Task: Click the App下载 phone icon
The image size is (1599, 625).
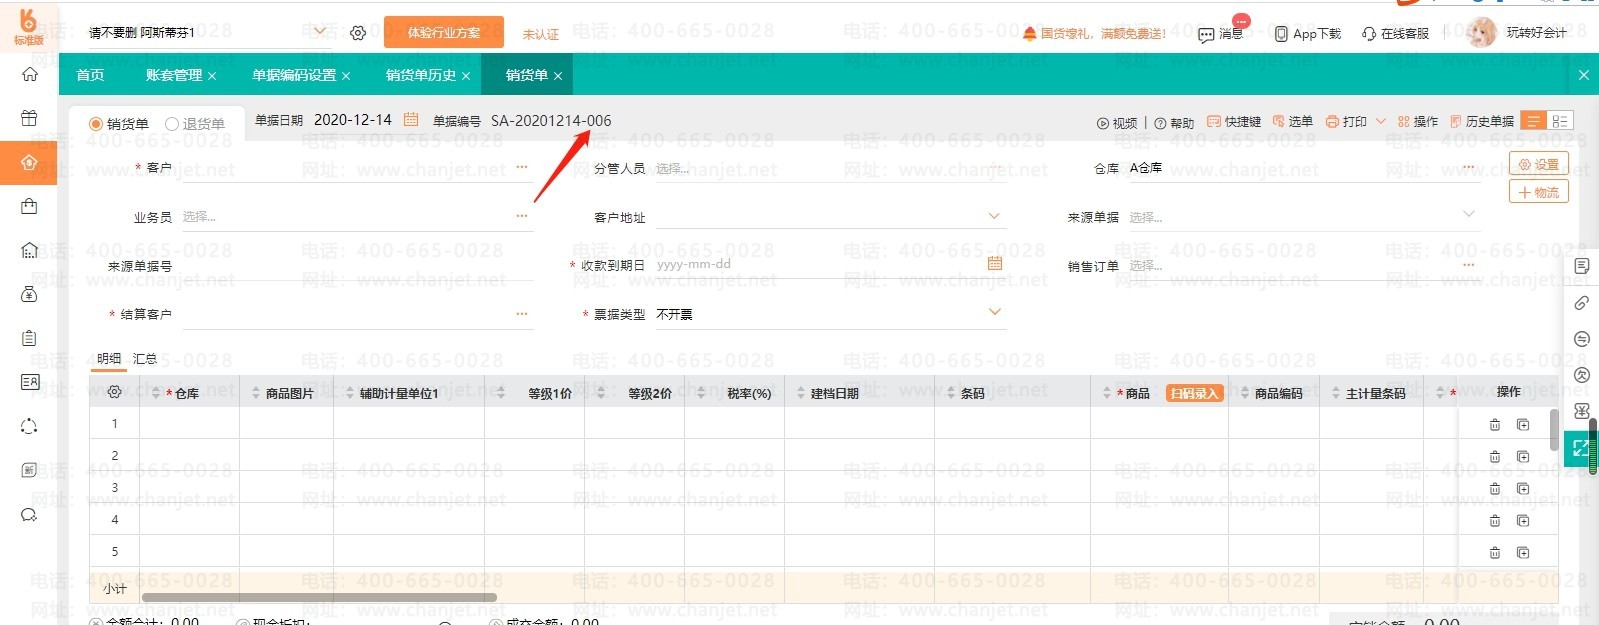Action: [1281, 34]
